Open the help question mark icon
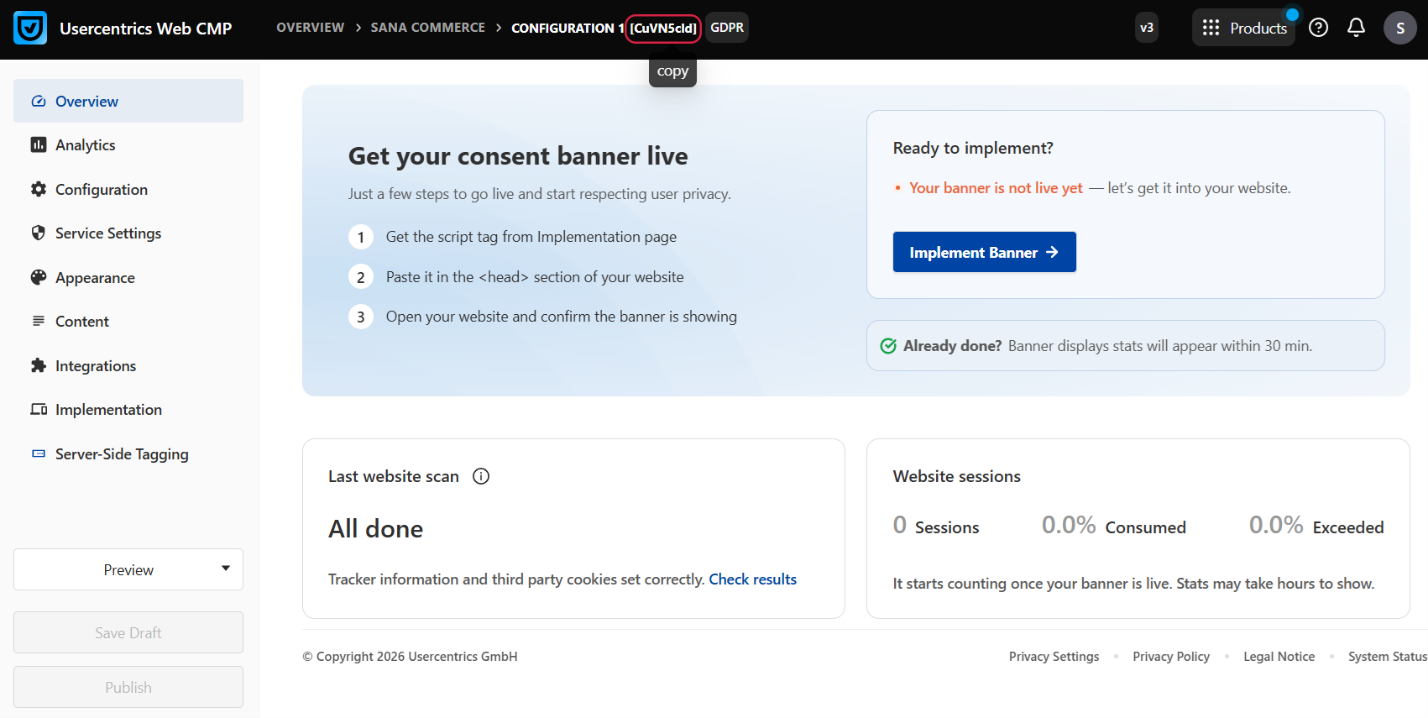The width and height of the screenshot is (1428, 718). point(1318,28)
